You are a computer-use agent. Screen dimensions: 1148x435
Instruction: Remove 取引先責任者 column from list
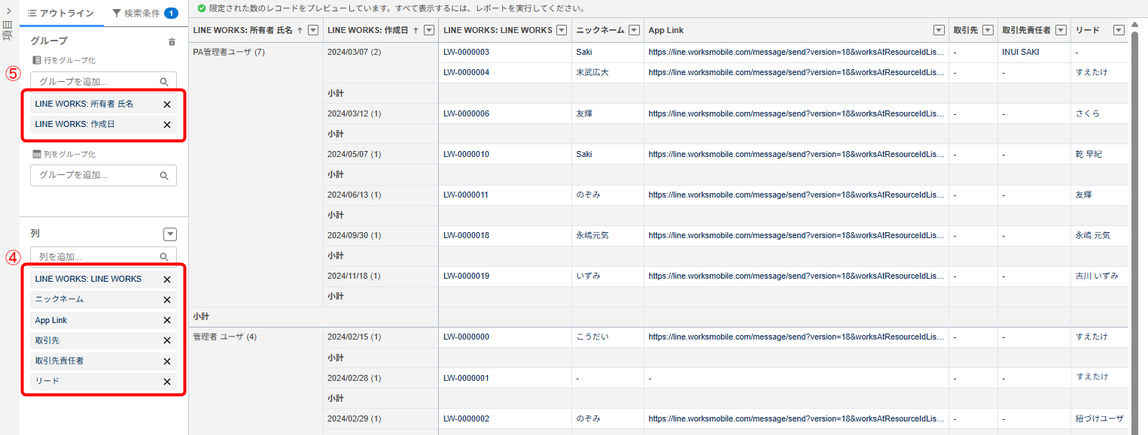pos(167,361)
